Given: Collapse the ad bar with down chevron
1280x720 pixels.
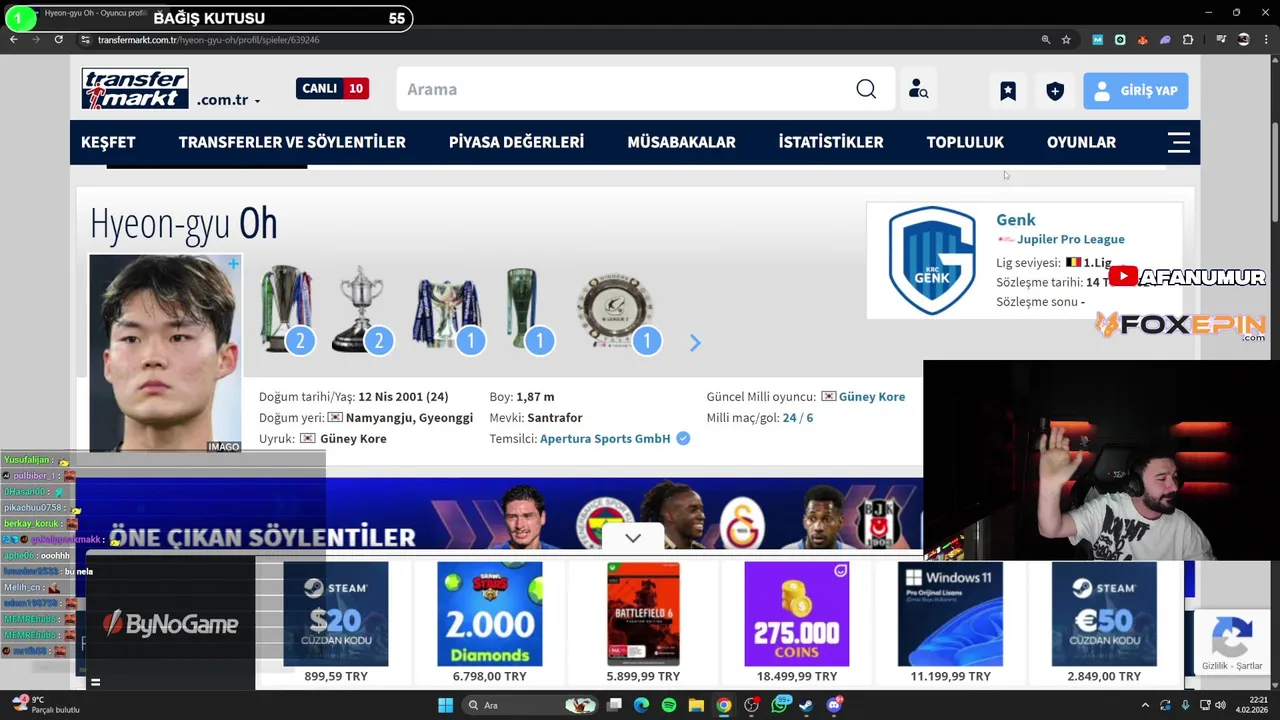Looking at the screenshot, I should 633,538.
